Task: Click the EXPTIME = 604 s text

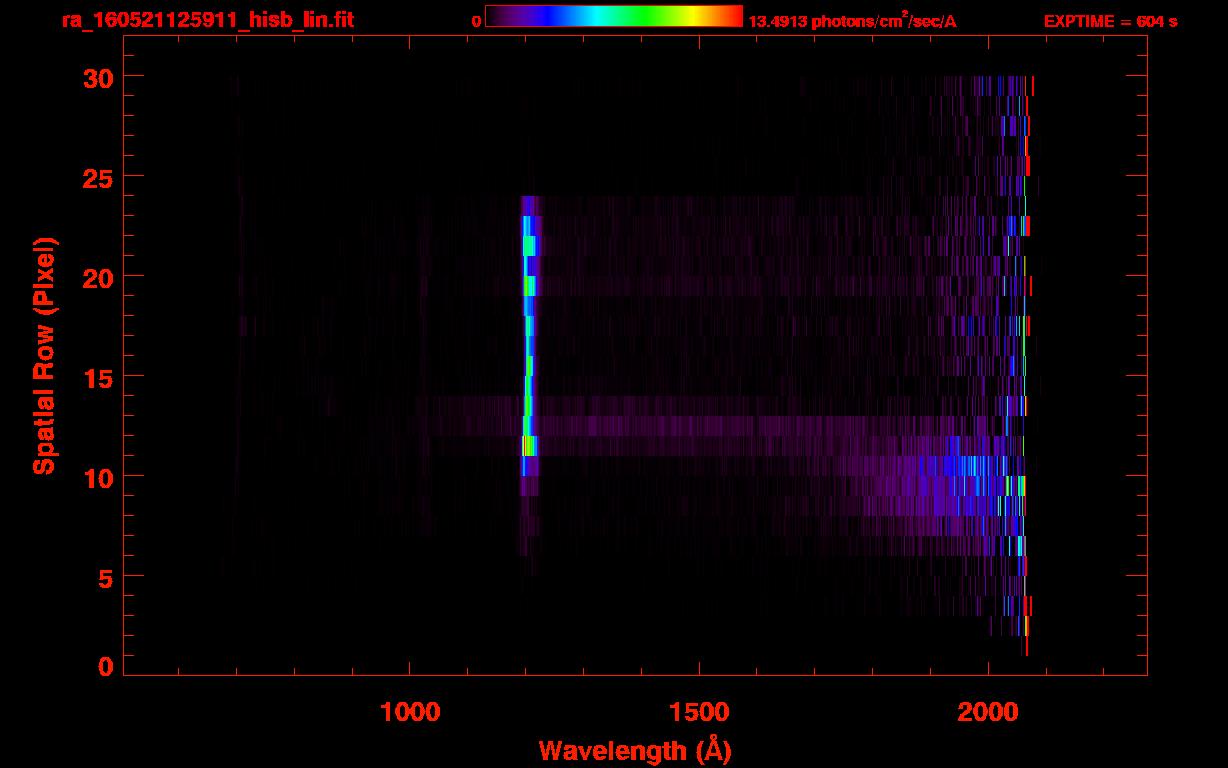Action: click(1110, 21)
